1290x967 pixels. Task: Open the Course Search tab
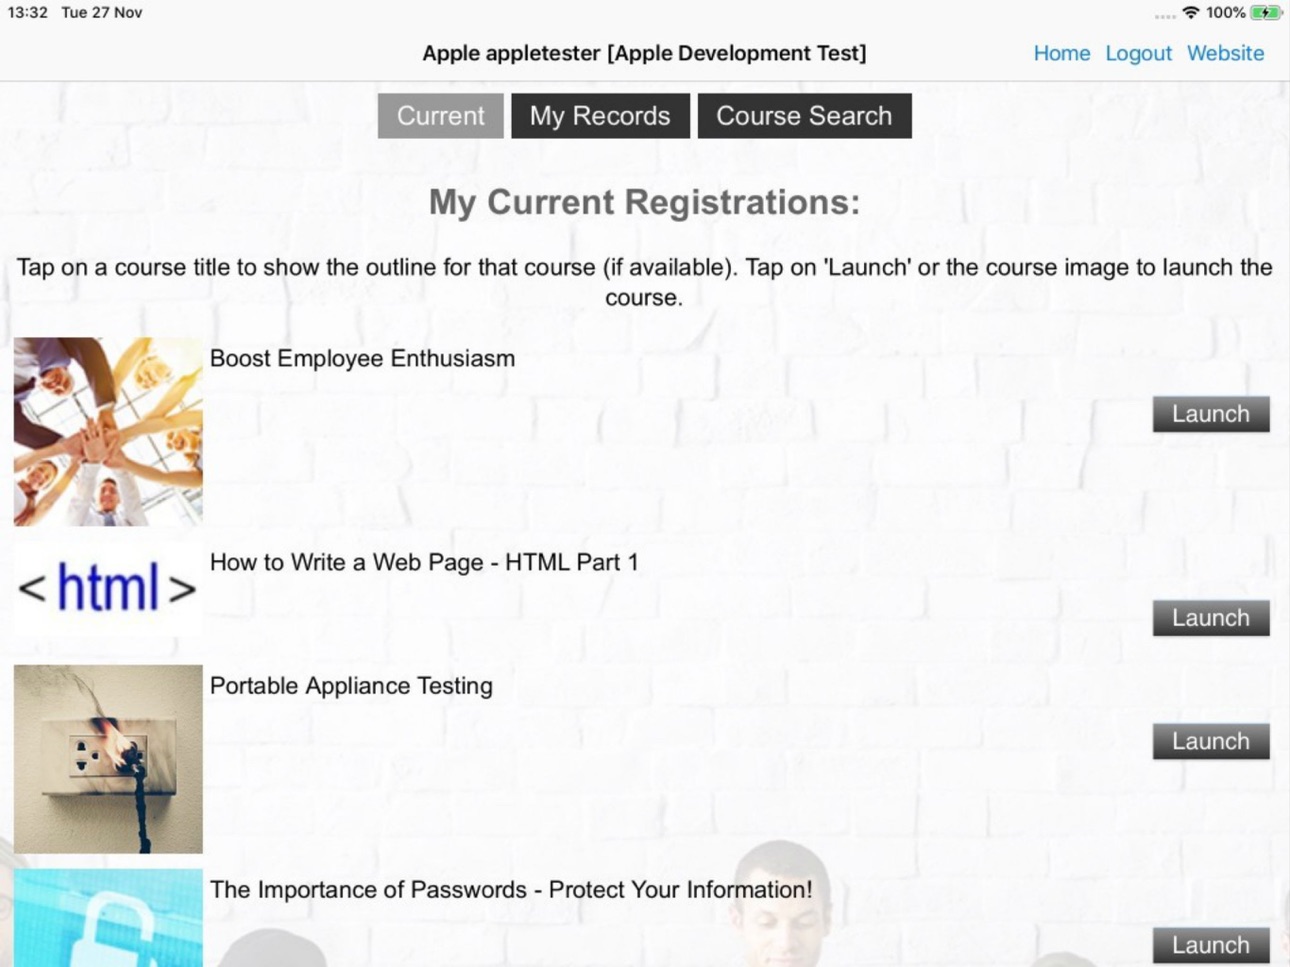(804, 116)
